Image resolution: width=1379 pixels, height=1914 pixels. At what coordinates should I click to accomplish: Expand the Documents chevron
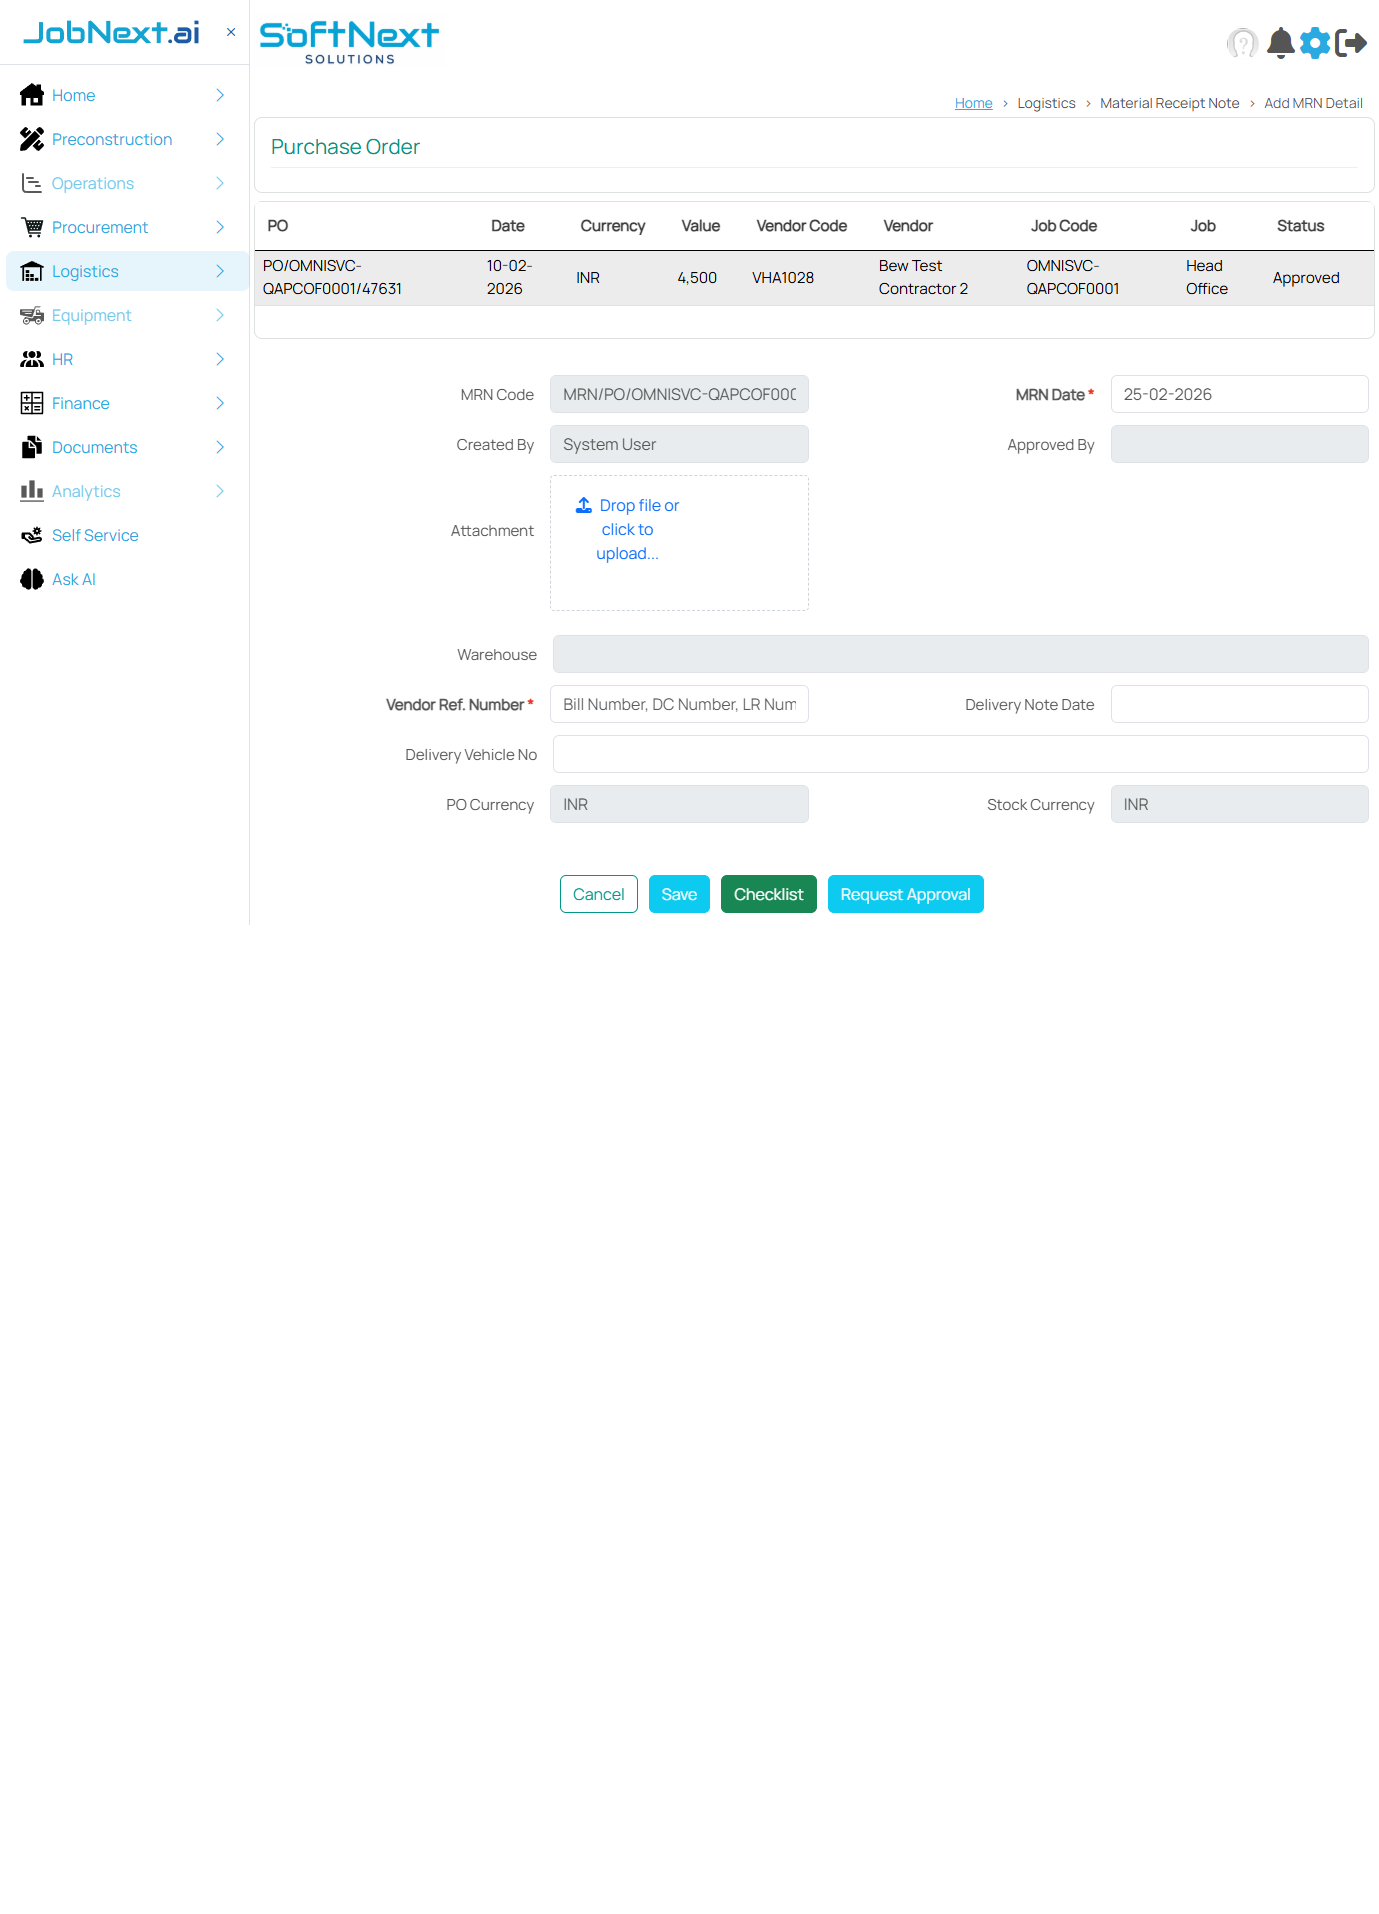pos(220,447)
